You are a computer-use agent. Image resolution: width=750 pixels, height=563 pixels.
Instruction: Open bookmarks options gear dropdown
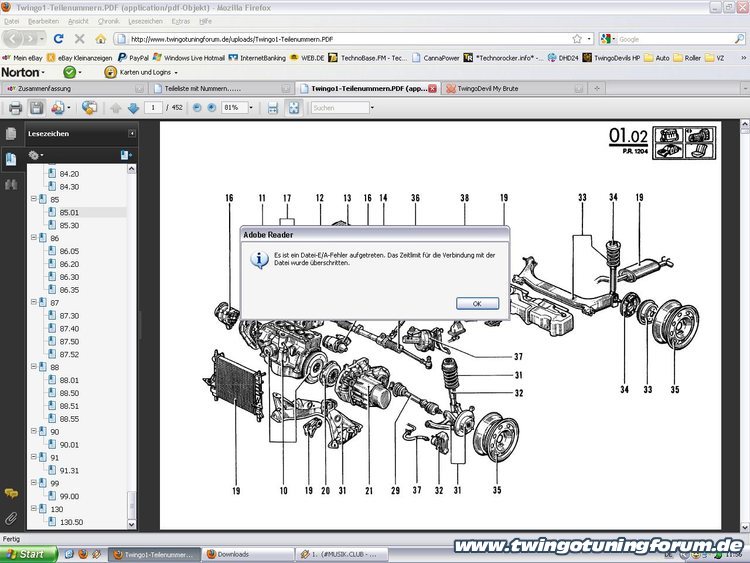(x=36, y=155)
